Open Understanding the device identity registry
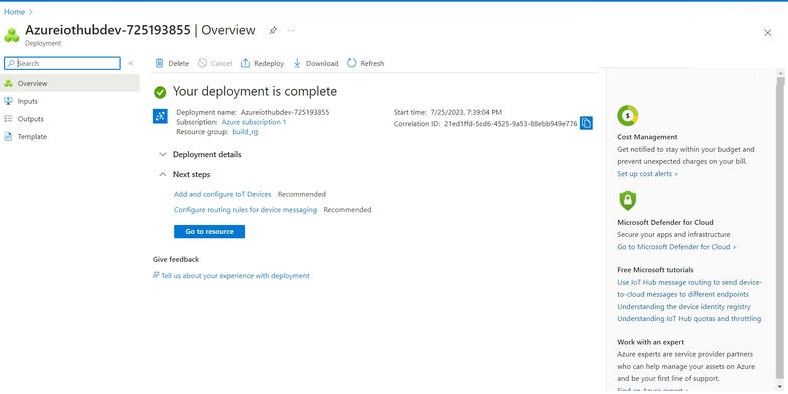The image size is (788, 394). tap(683, 307)
